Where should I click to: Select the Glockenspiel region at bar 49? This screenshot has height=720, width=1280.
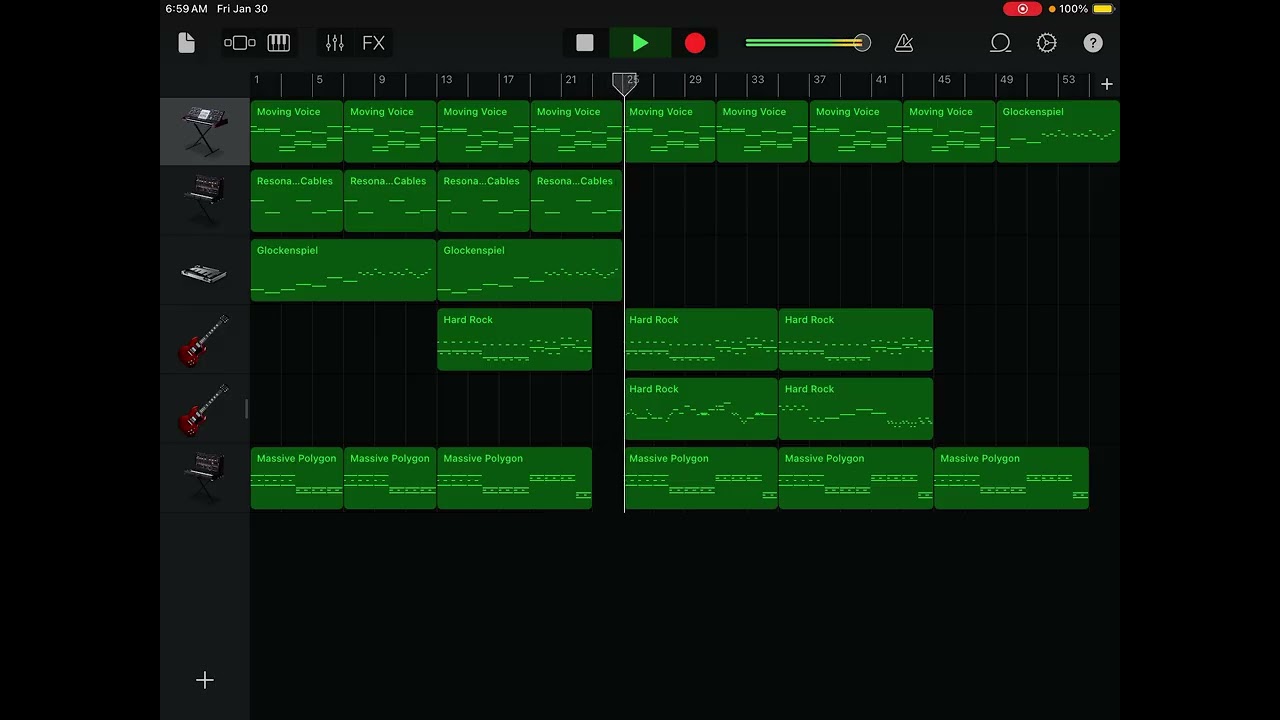click(x=1058, y=131)
